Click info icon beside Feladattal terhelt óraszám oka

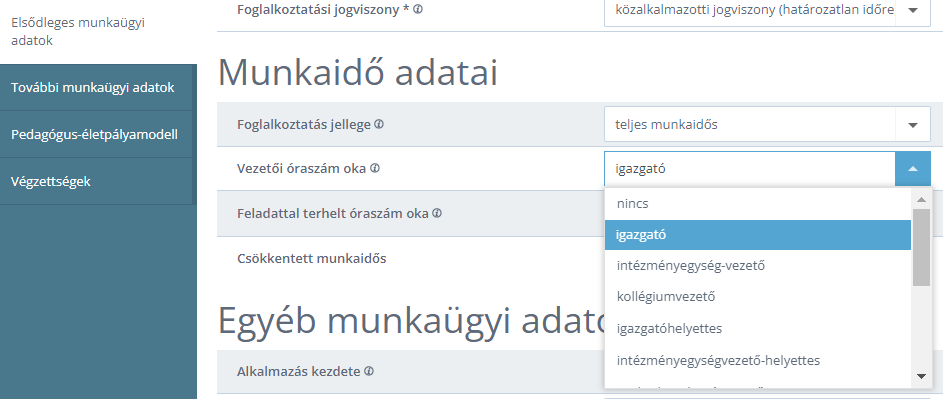[437, 213]
